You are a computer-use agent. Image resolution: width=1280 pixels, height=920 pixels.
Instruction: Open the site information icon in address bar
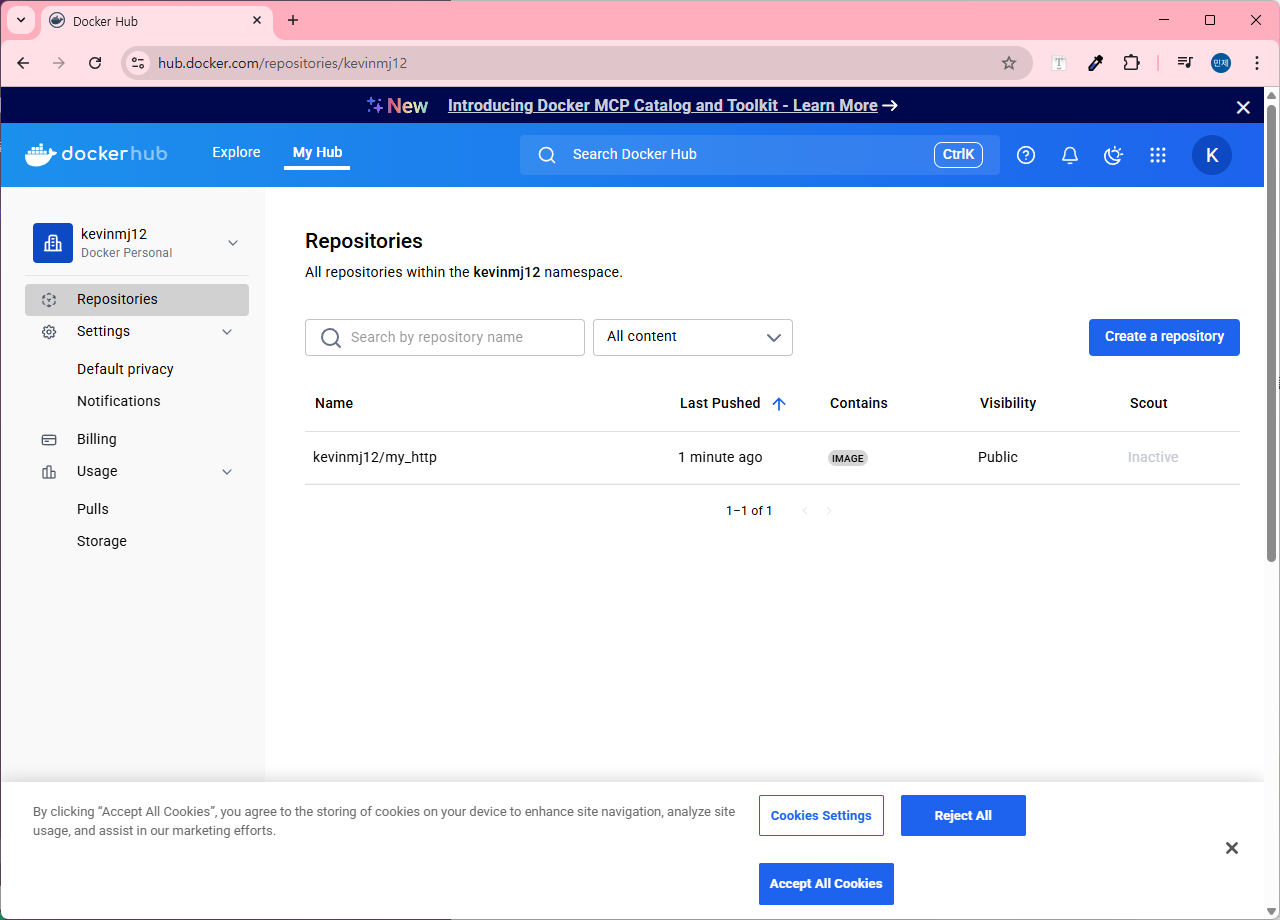(138, 63)
